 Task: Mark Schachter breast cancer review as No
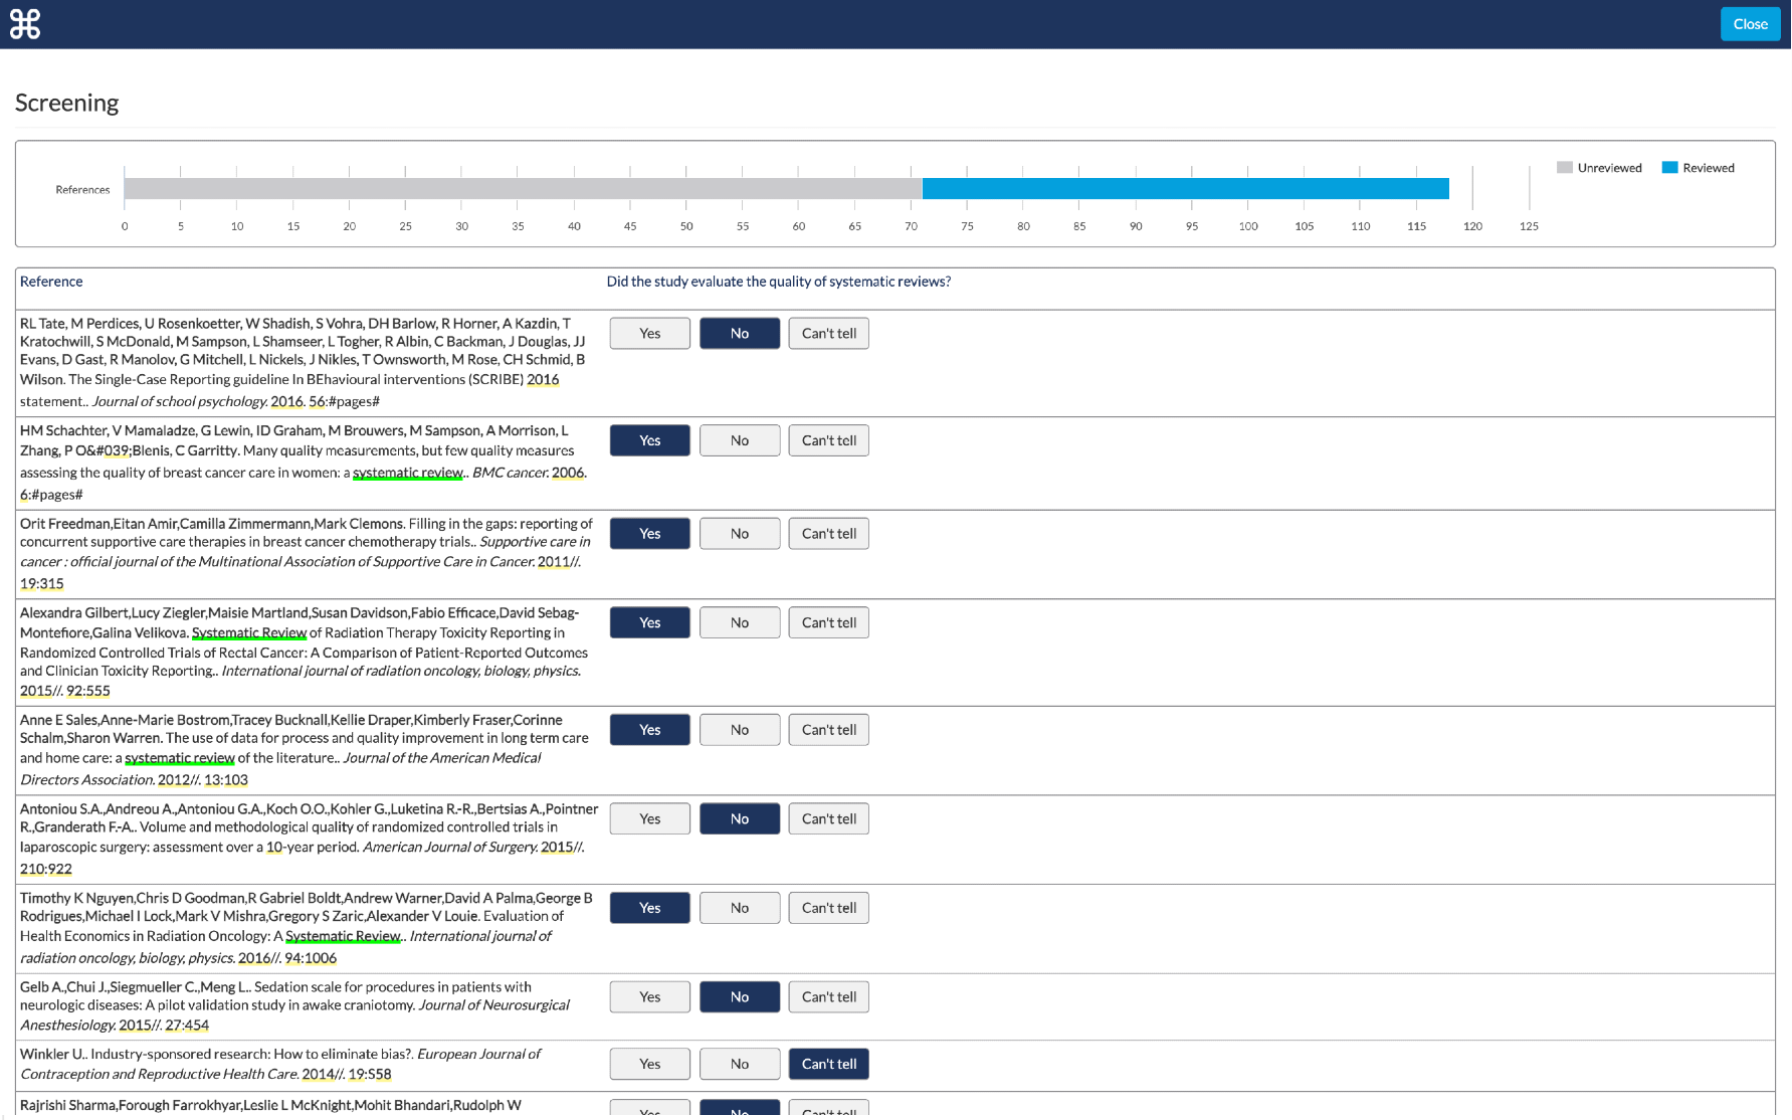click(x=739, y=440)
